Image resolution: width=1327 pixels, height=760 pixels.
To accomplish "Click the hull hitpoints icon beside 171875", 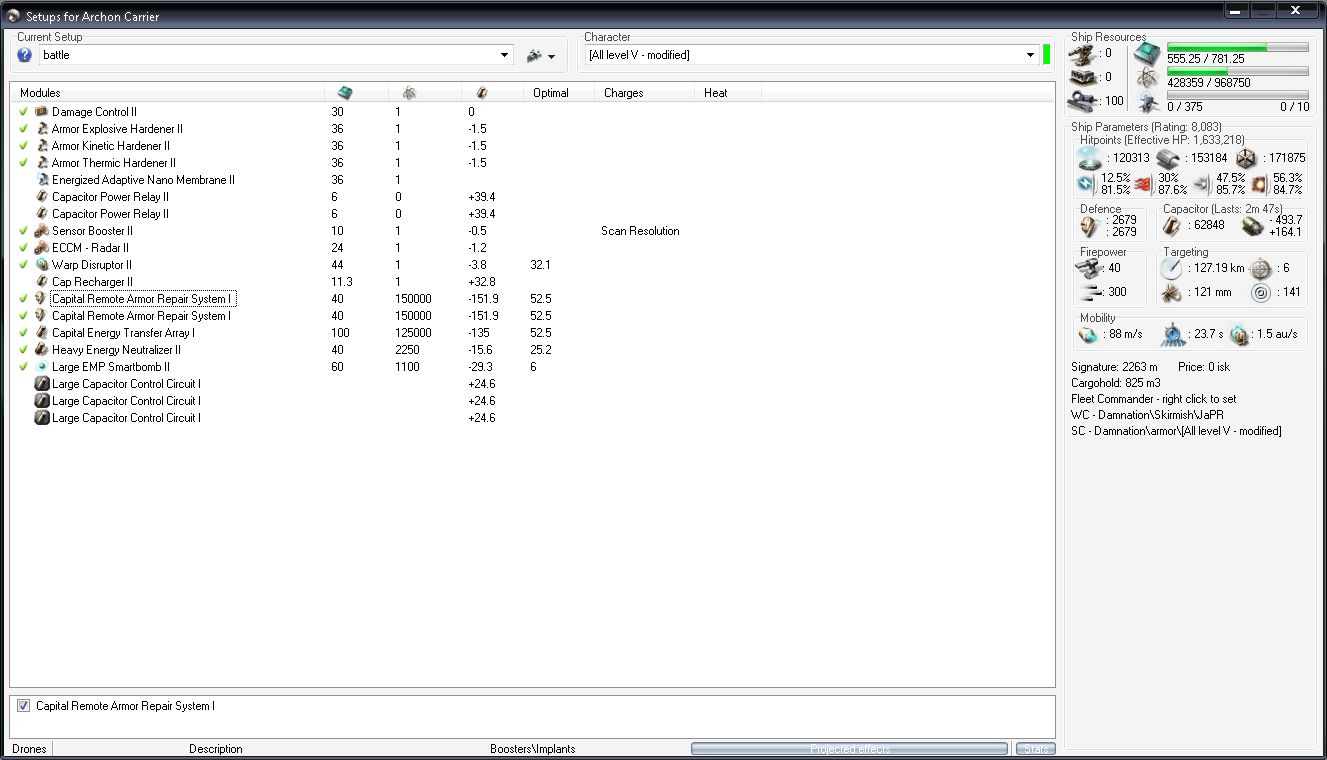I will [x=1245, y=159].
